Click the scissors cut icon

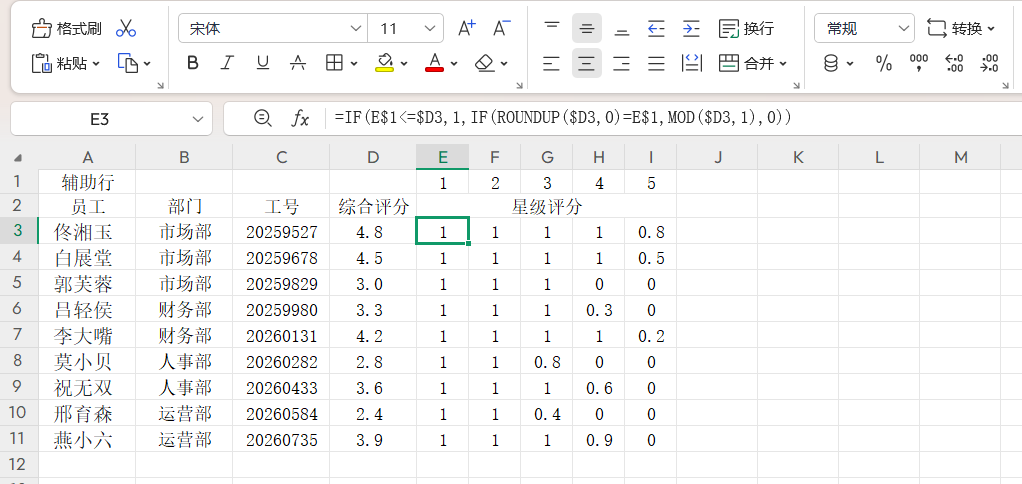pyautogui.click(x=126, y=29)
